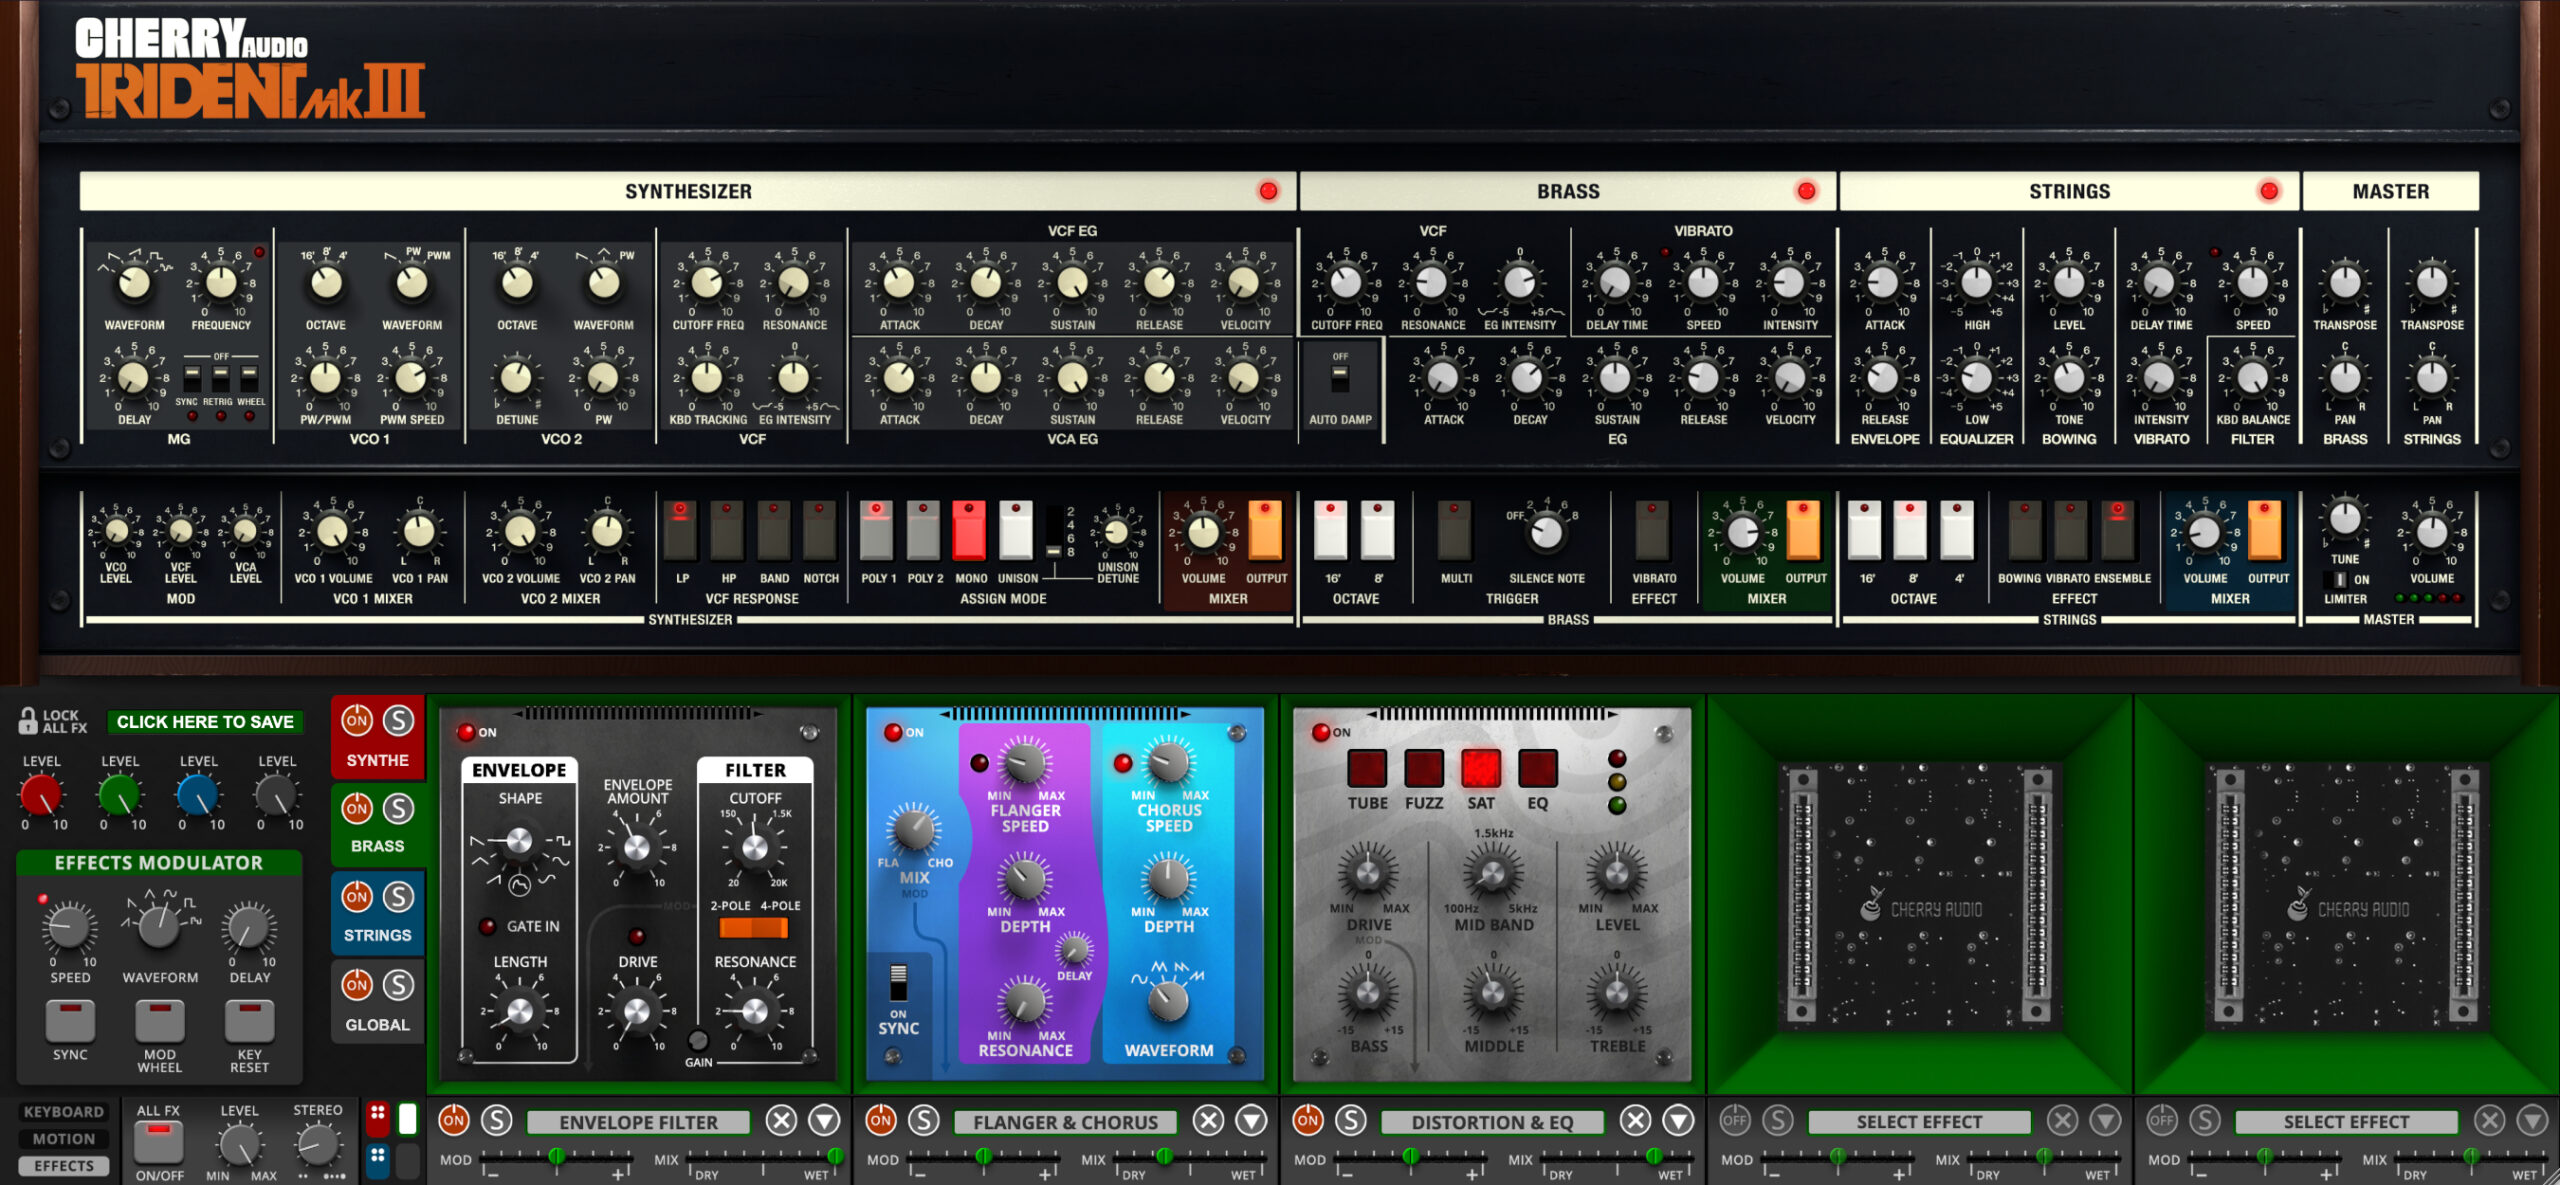
Task: Open the KEYBOARD tab
Action: pos(66,1111)
